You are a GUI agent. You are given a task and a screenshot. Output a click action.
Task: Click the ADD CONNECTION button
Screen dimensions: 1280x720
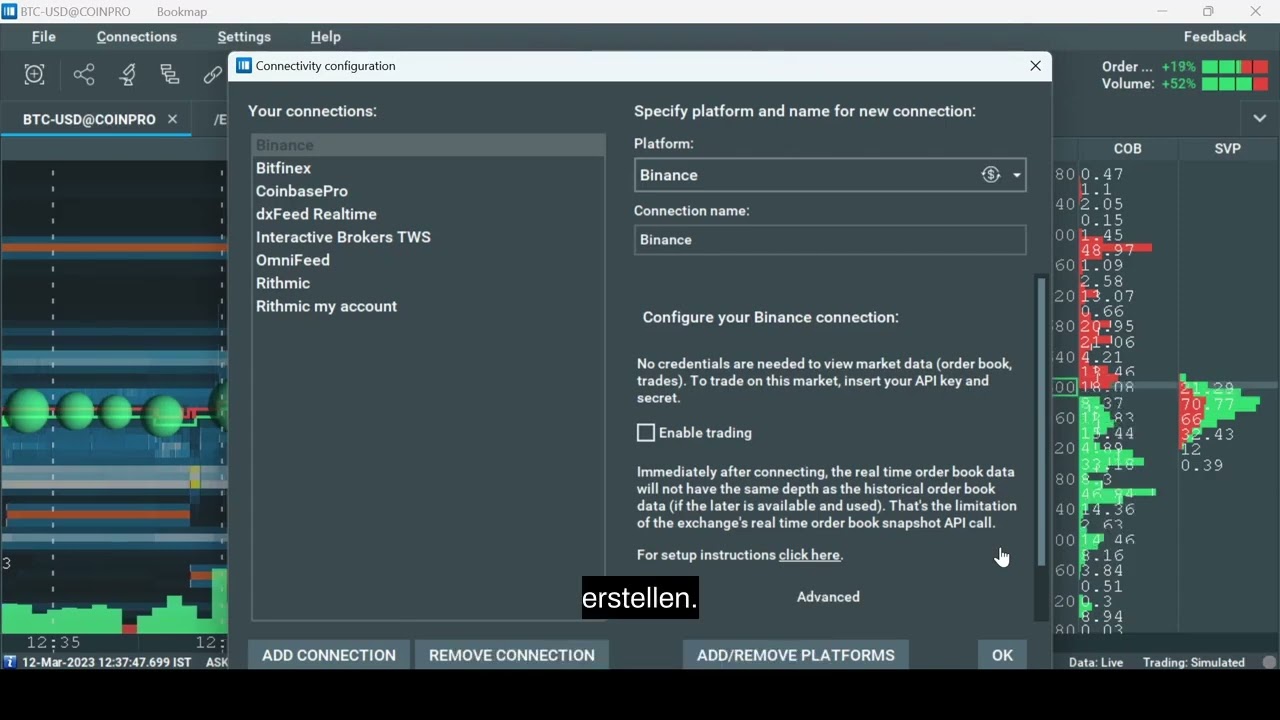tap(329, 655)
